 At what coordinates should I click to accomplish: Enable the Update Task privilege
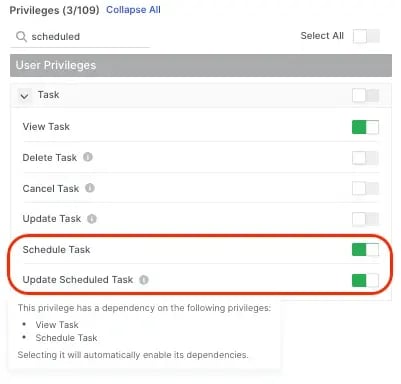coord(365,219)
